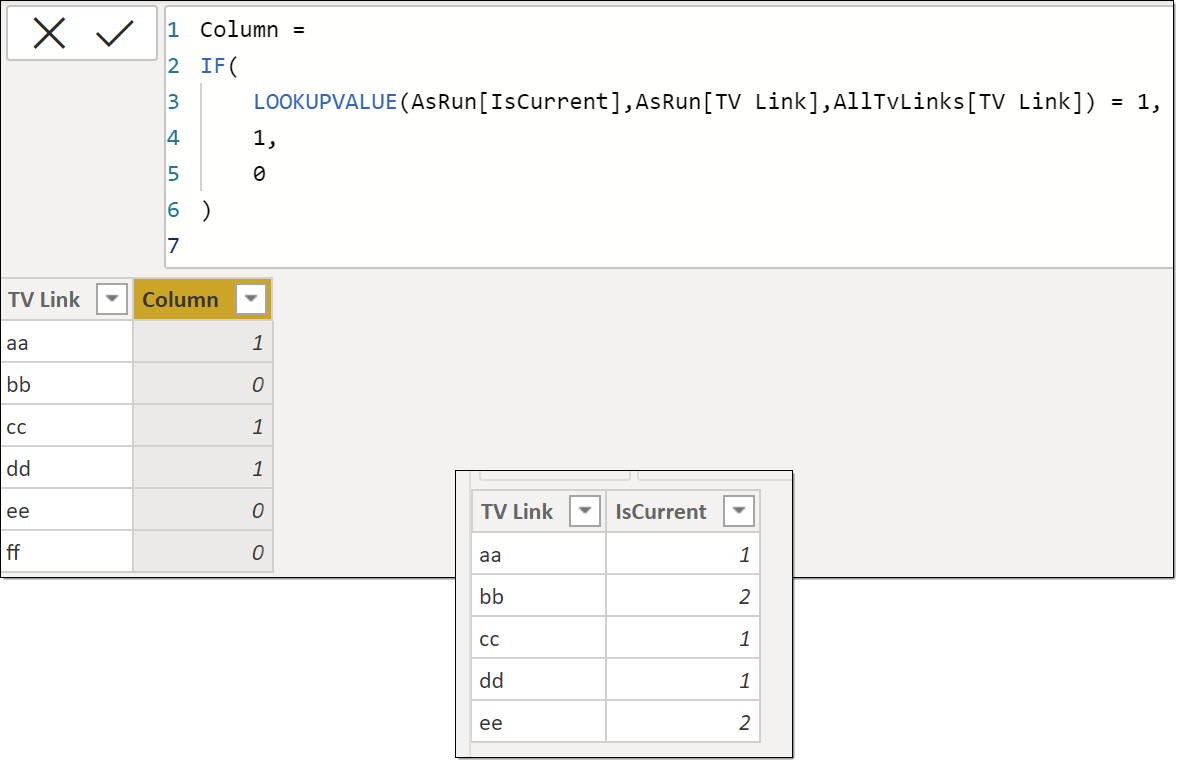Viewport: 1179px width, 763px height.
Task: Select the IsCurrent column header
Action: coord(683,511)
